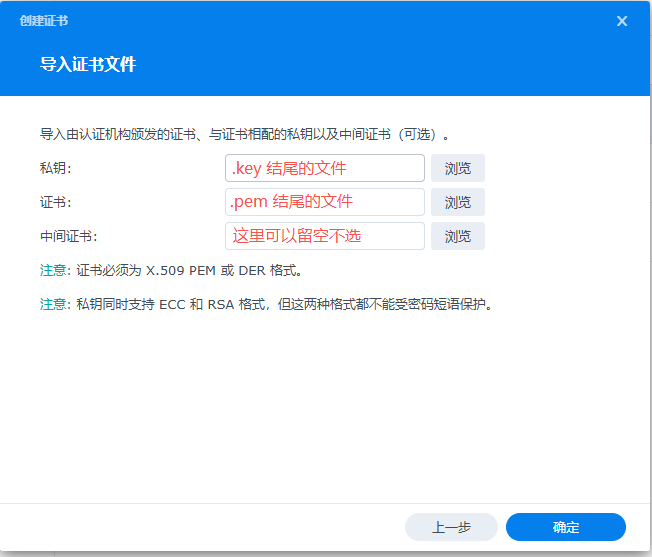Click the 中间证书 field label
The height and width of the screenshot is (557, 652).
(x=68, y=236)
